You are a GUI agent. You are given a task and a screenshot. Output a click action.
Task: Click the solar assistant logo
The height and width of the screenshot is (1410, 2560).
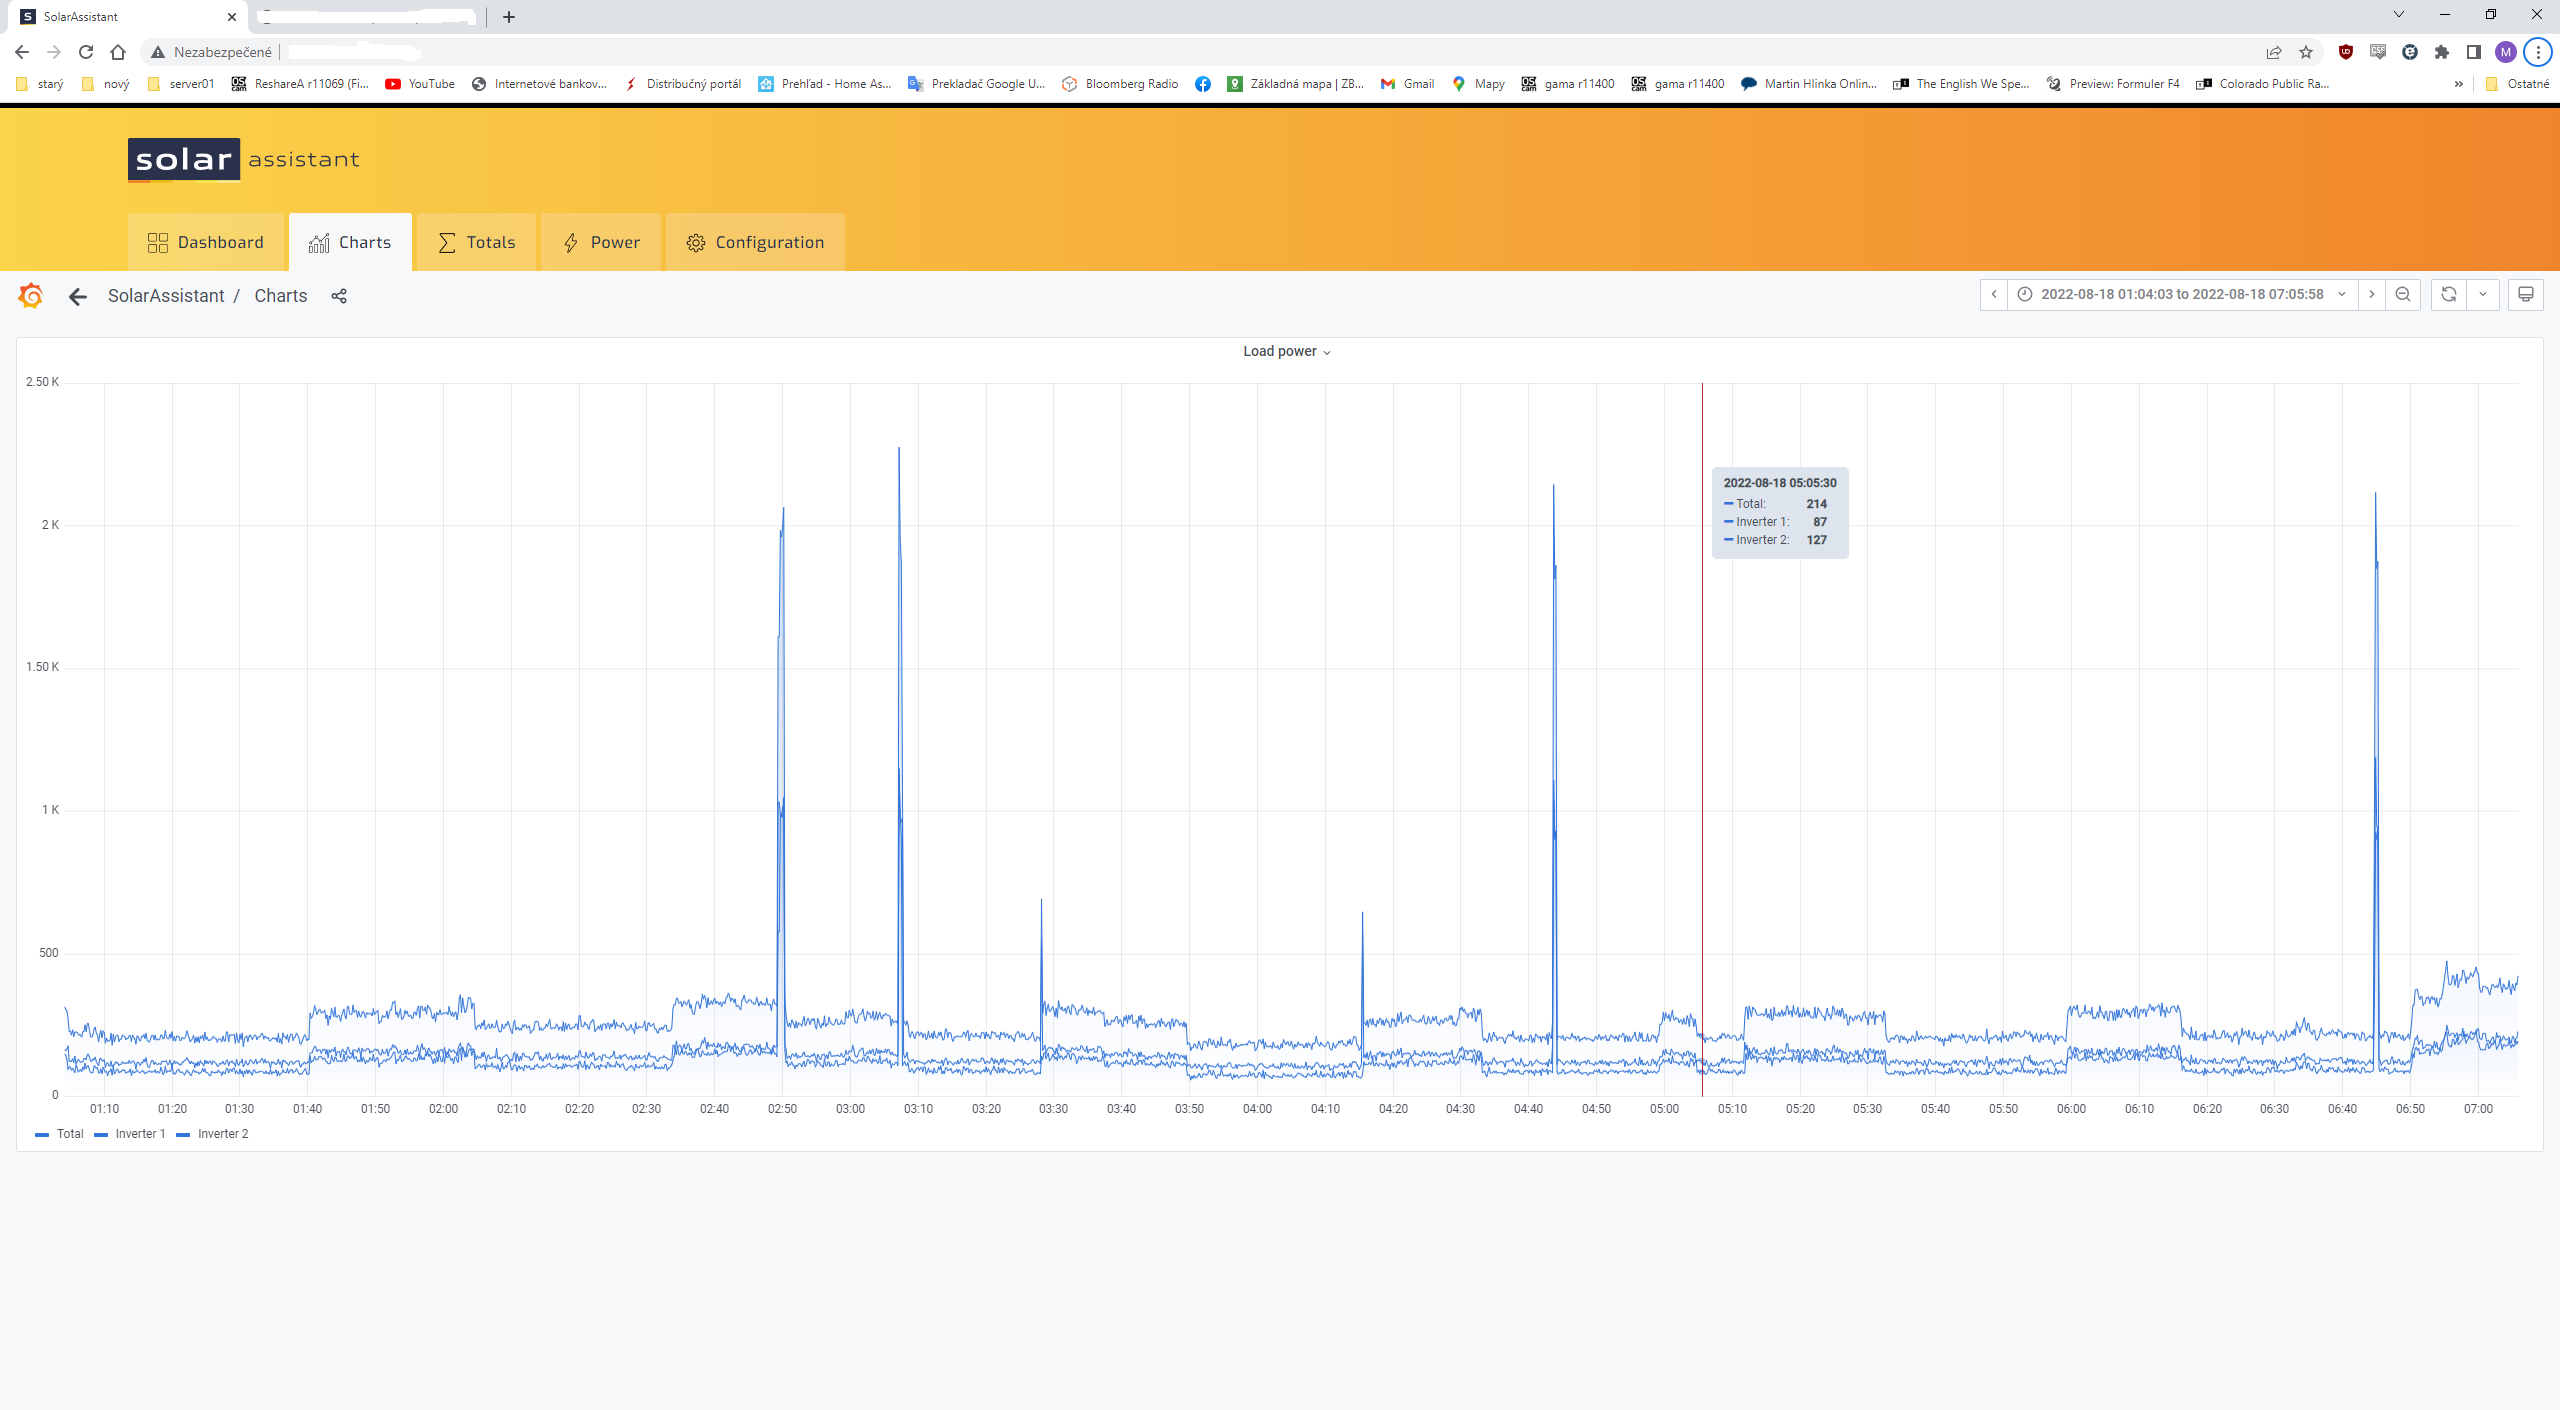pos(244,160)
